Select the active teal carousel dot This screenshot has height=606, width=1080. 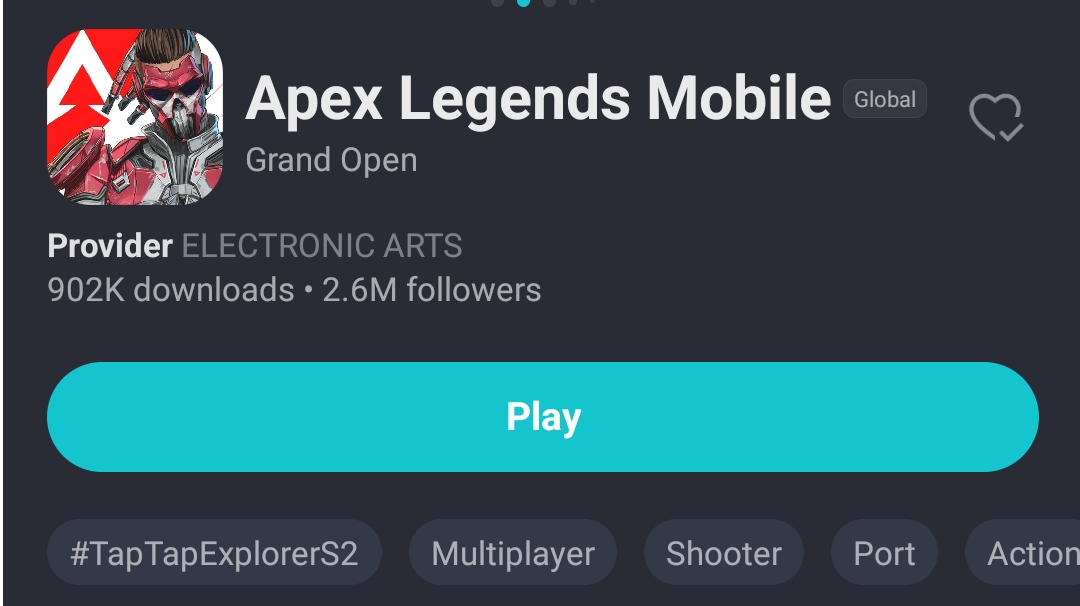click(x=523, y=2)
